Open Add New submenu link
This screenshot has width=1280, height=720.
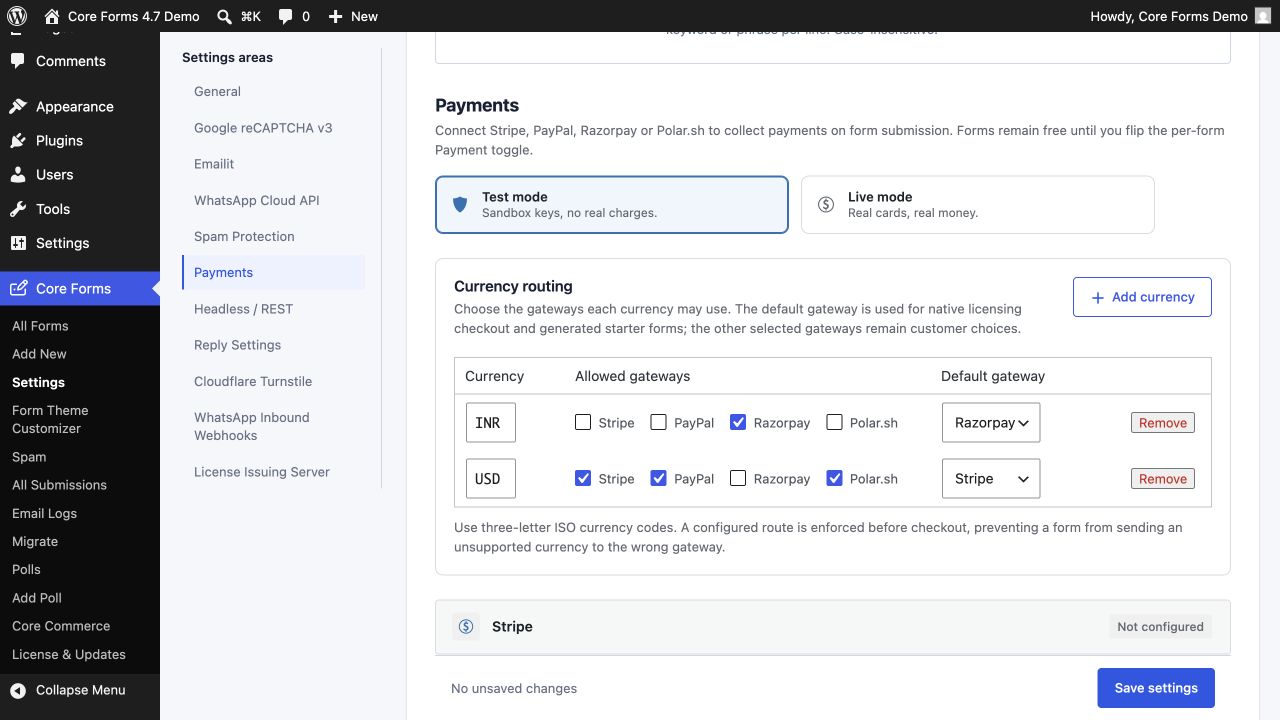[x=39, y=354]
